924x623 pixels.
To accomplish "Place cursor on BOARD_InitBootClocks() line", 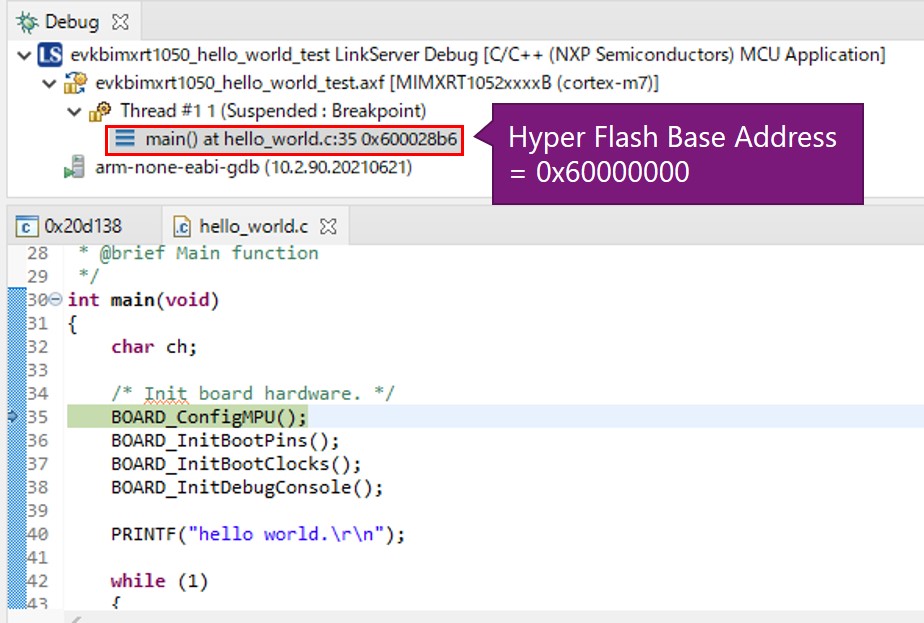I will [236, 464].
